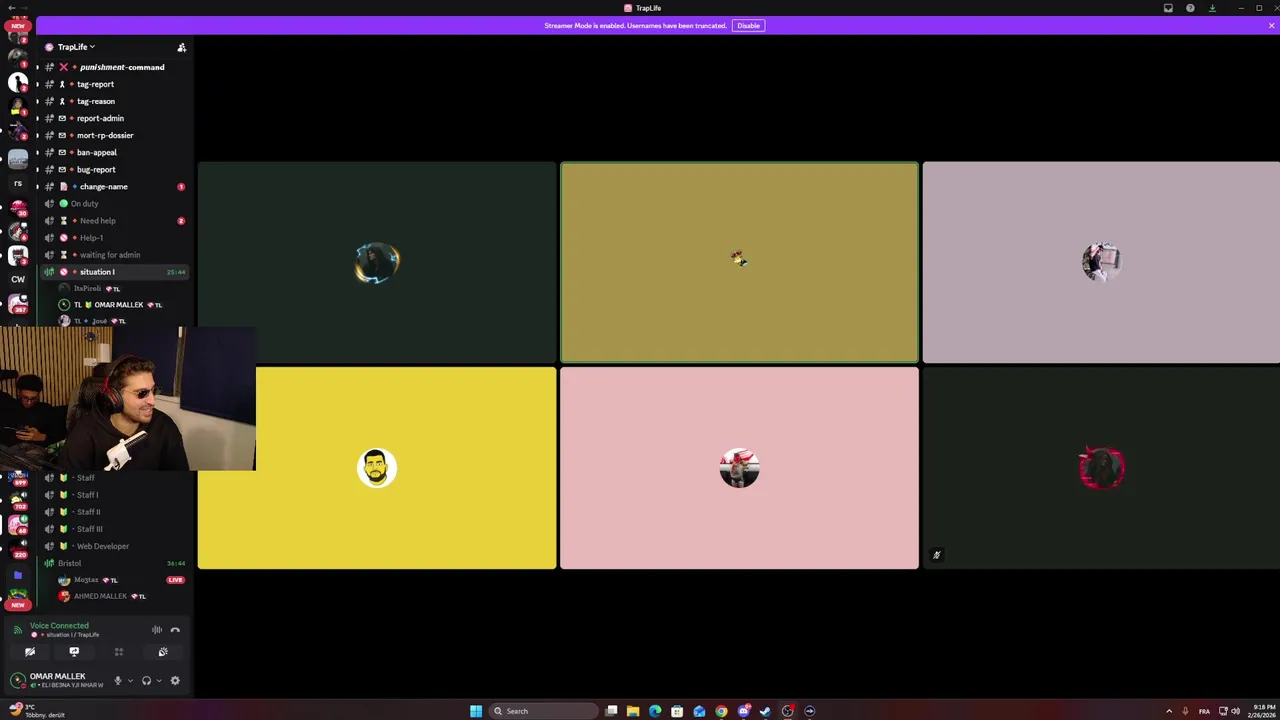Click user OMAR MALLEK under situation I

click(x=118, y=304)
